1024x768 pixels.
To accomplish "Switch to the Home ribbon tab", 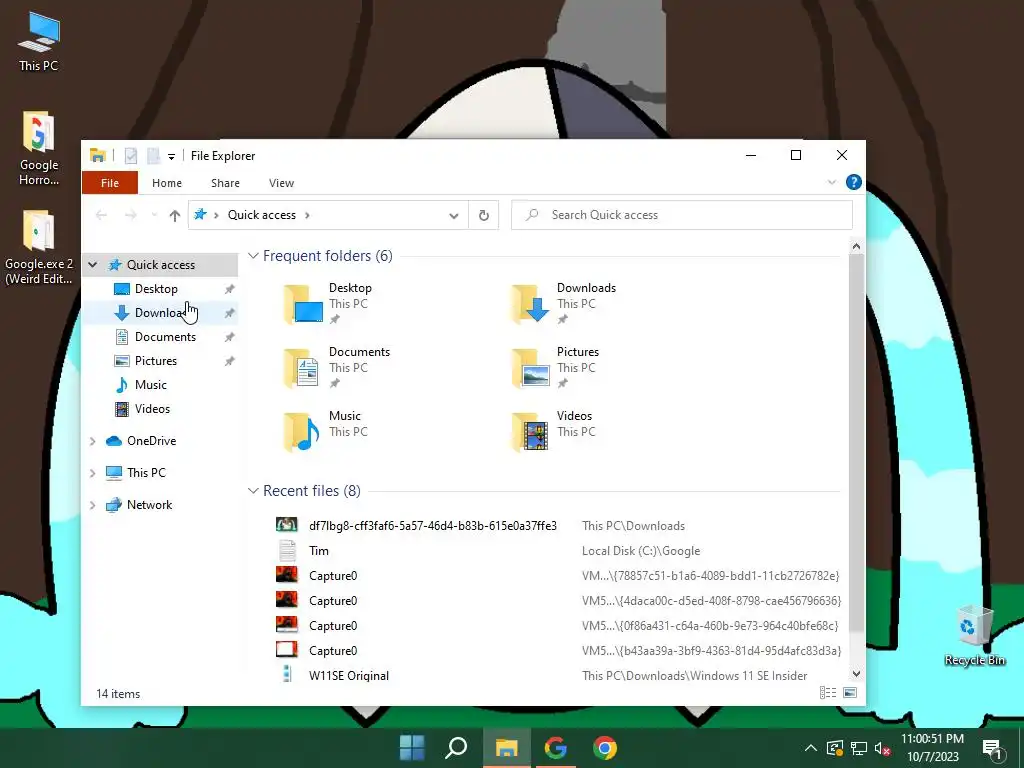I will (167, 183).
